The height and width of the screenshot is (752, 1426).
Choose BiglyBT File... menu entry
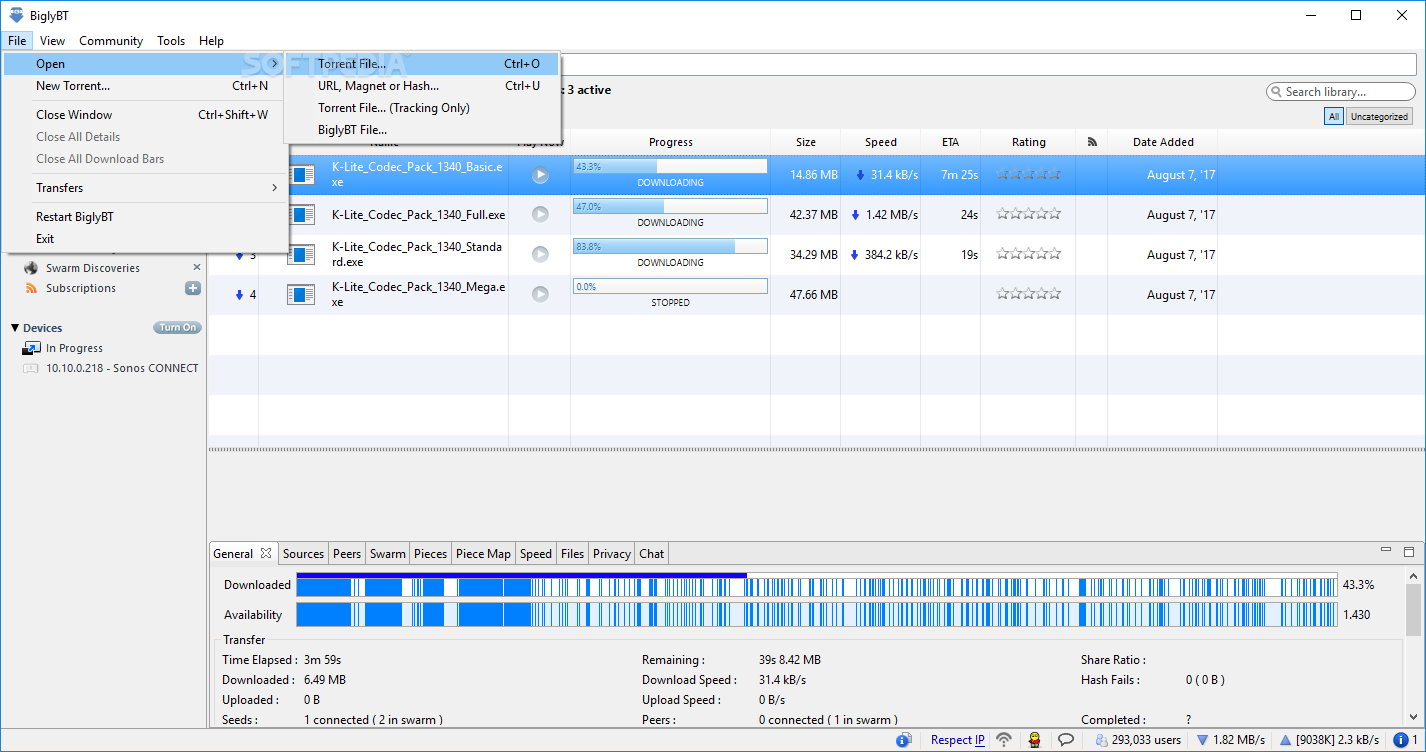point(422,130)
